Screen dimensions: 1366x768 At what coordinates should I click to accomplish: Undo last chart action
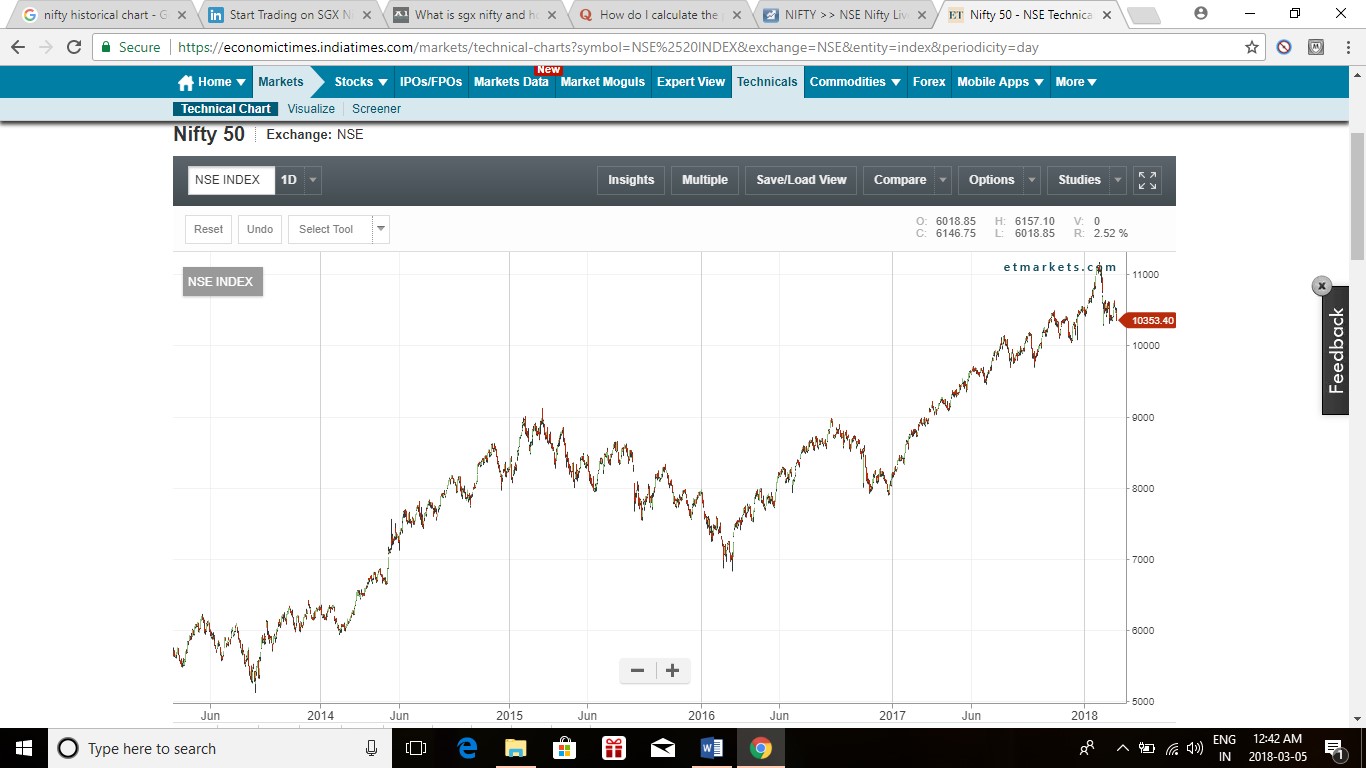coord(260,229)
